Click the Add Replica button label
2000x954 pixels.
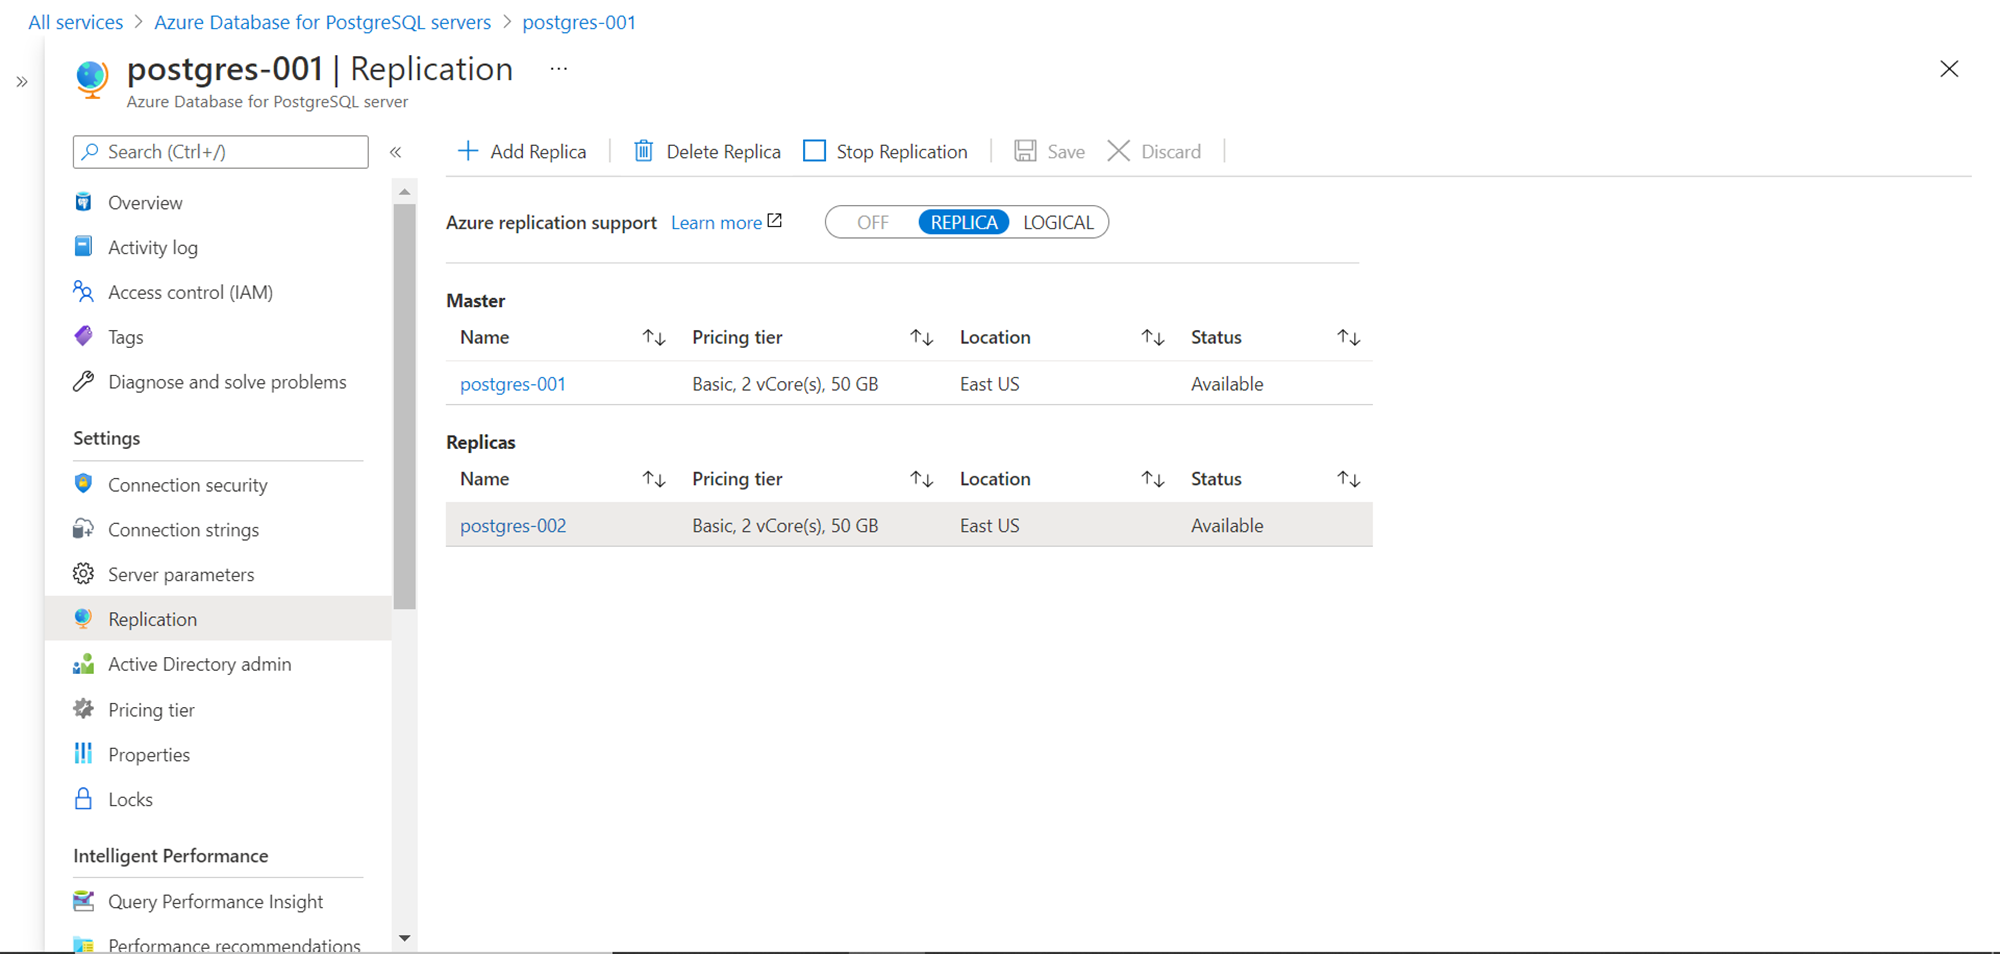tap(538, 152)
